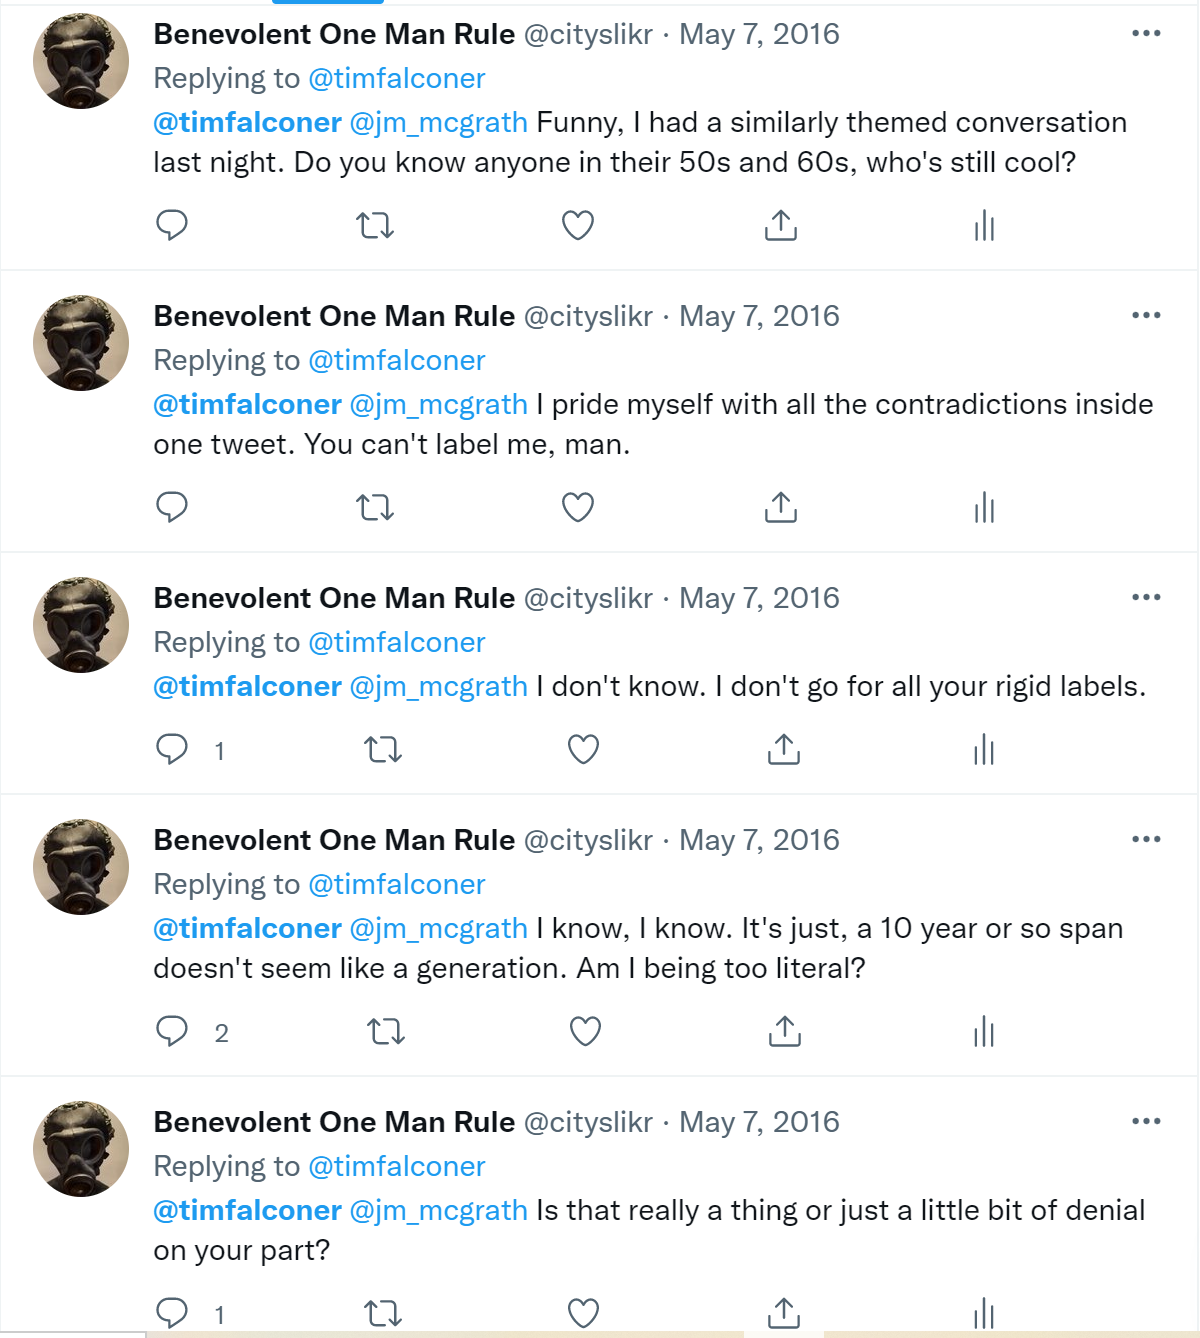View analytics of the 'contradictions inside one tweet' tweet

click(984, 508)
